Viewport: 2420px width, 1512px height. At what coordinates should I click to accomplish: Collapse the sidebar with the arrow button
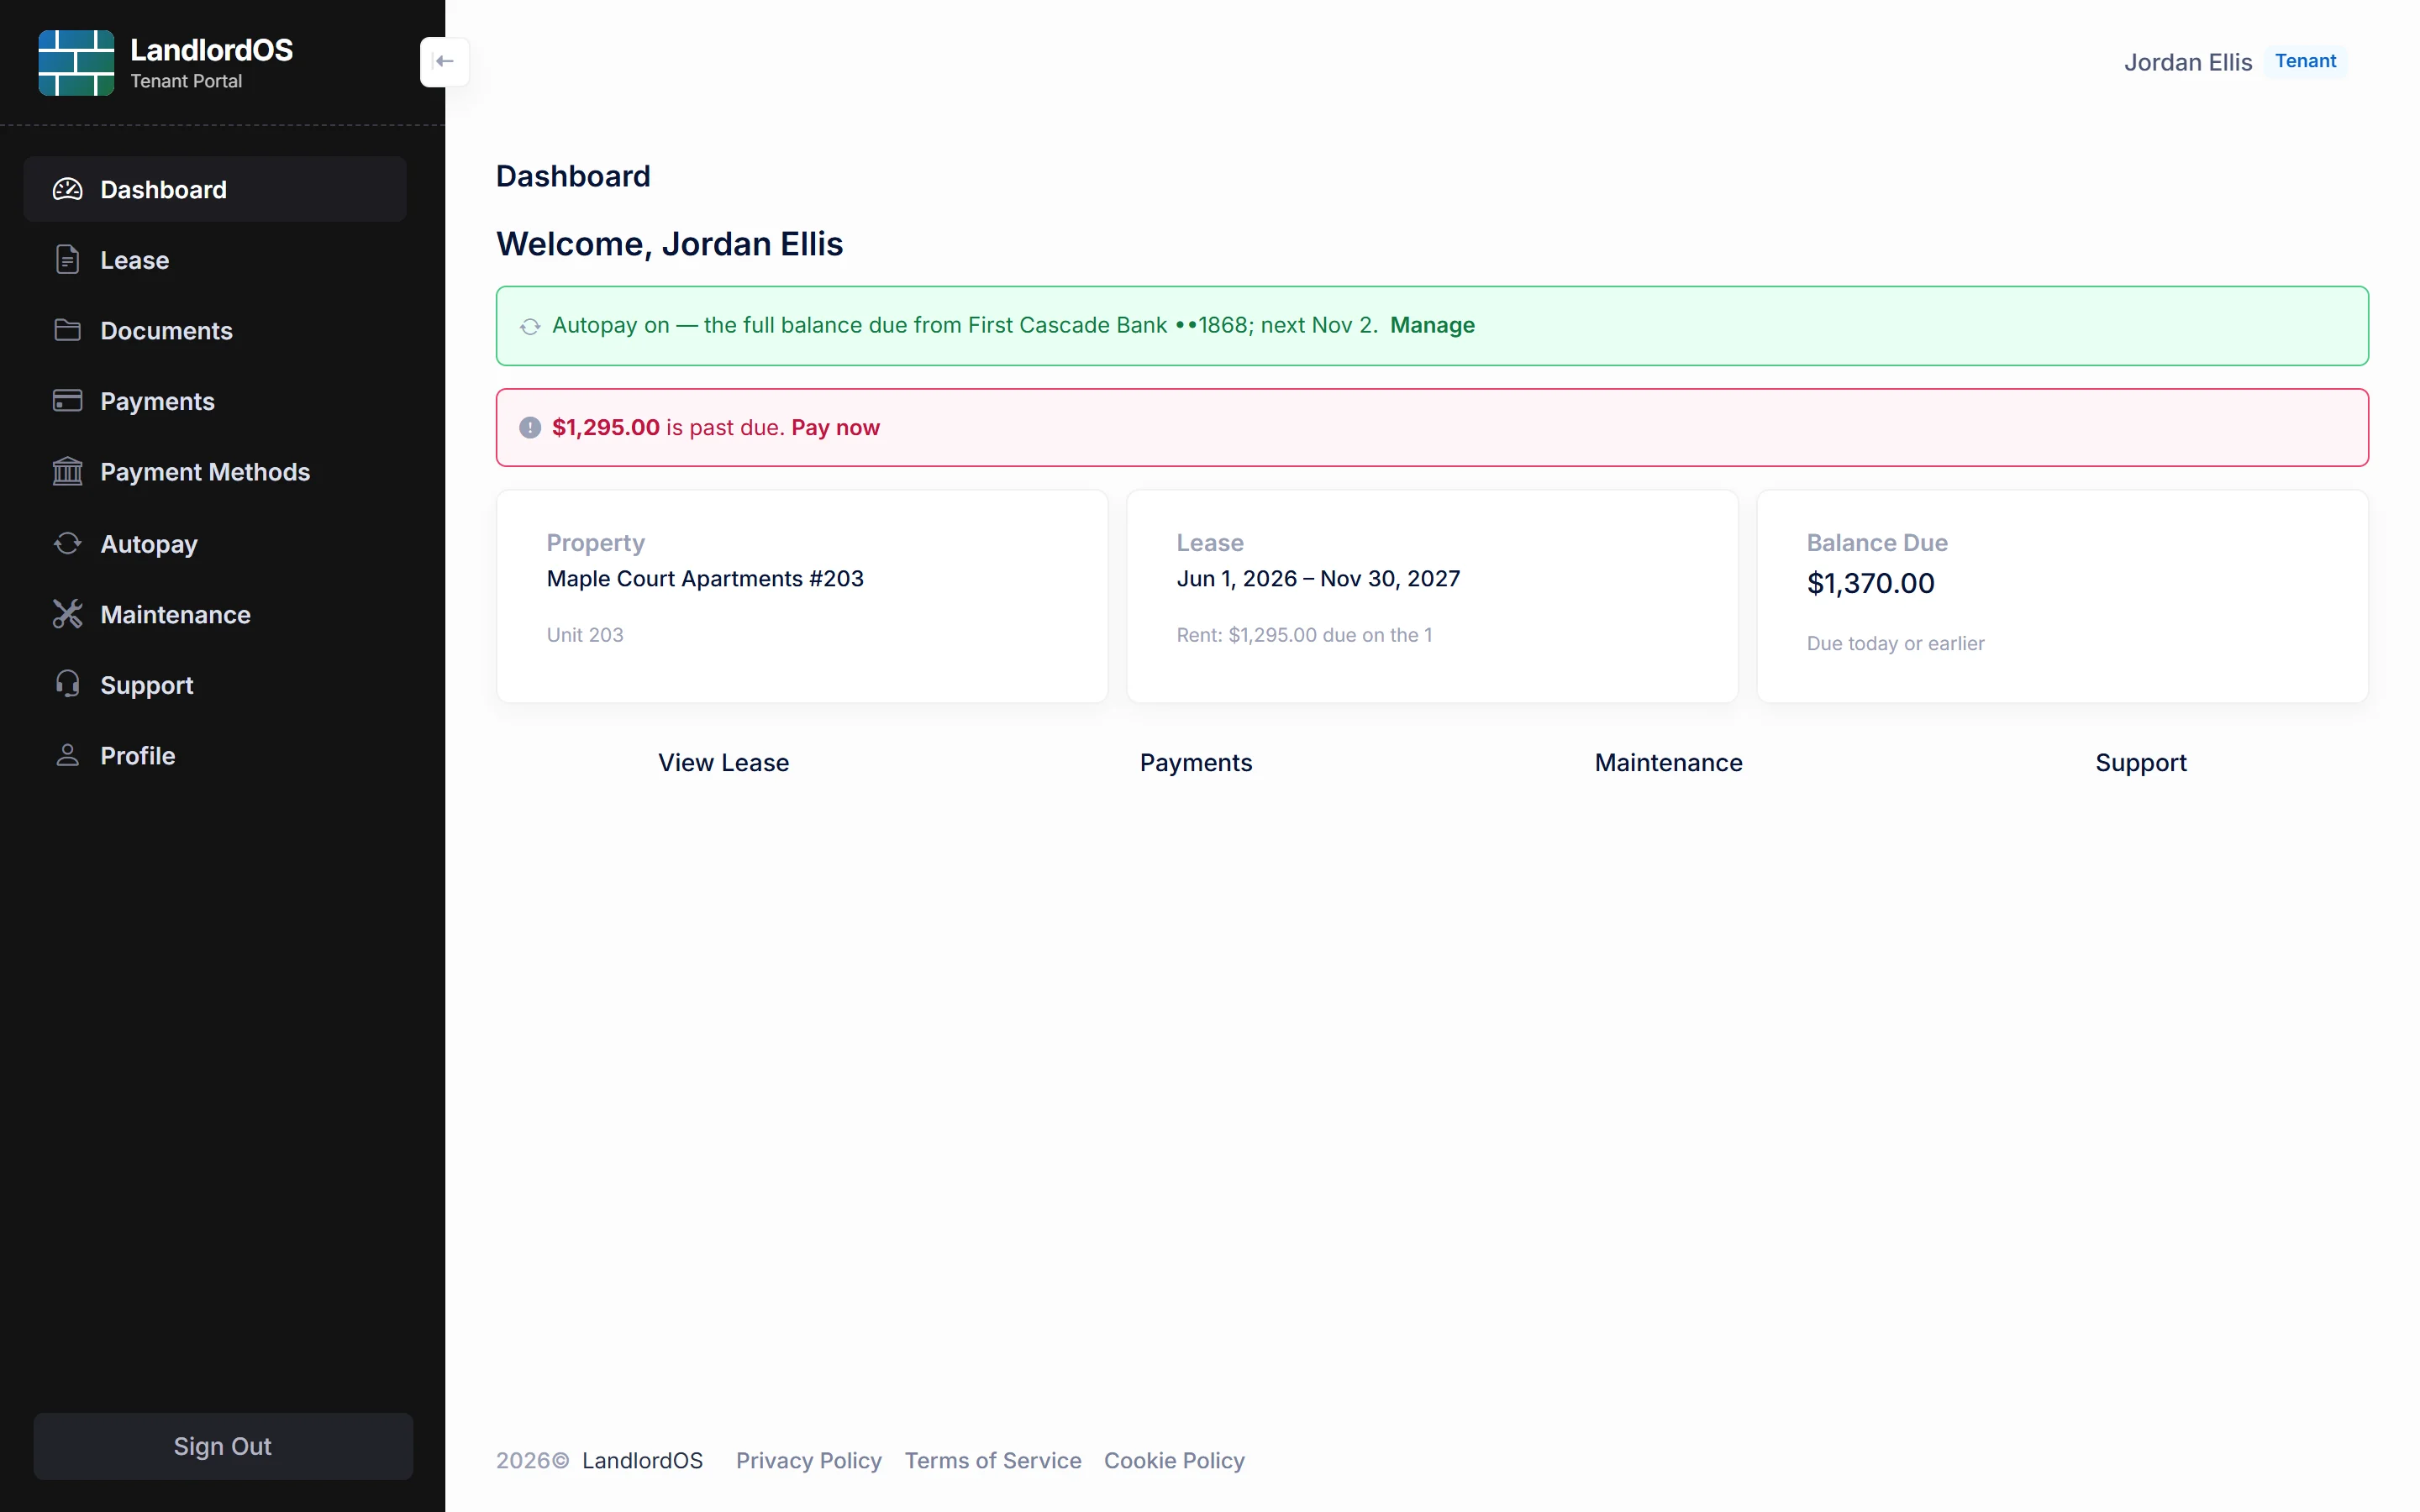(445, 62)
